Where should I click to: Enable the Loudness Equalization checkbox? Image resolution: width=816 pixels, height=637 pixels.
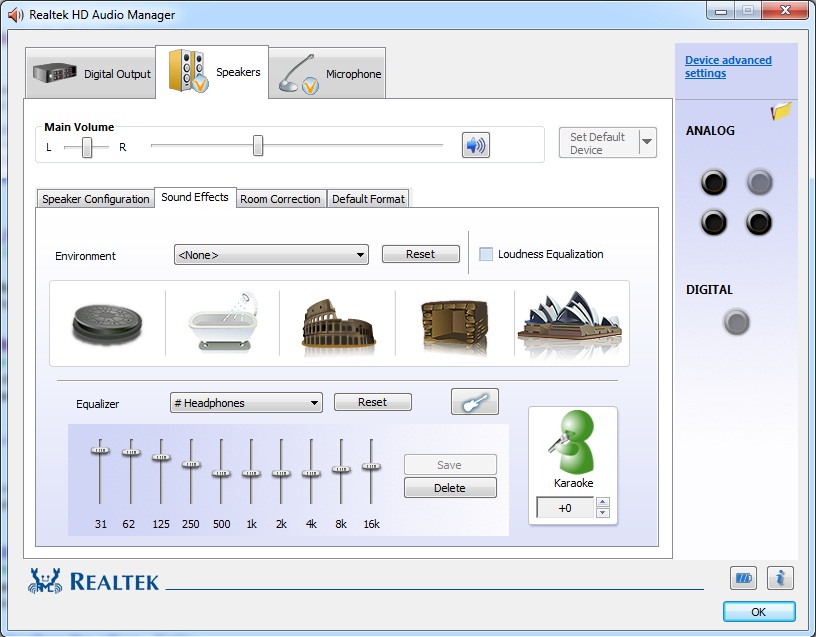(x=486, y=254)
